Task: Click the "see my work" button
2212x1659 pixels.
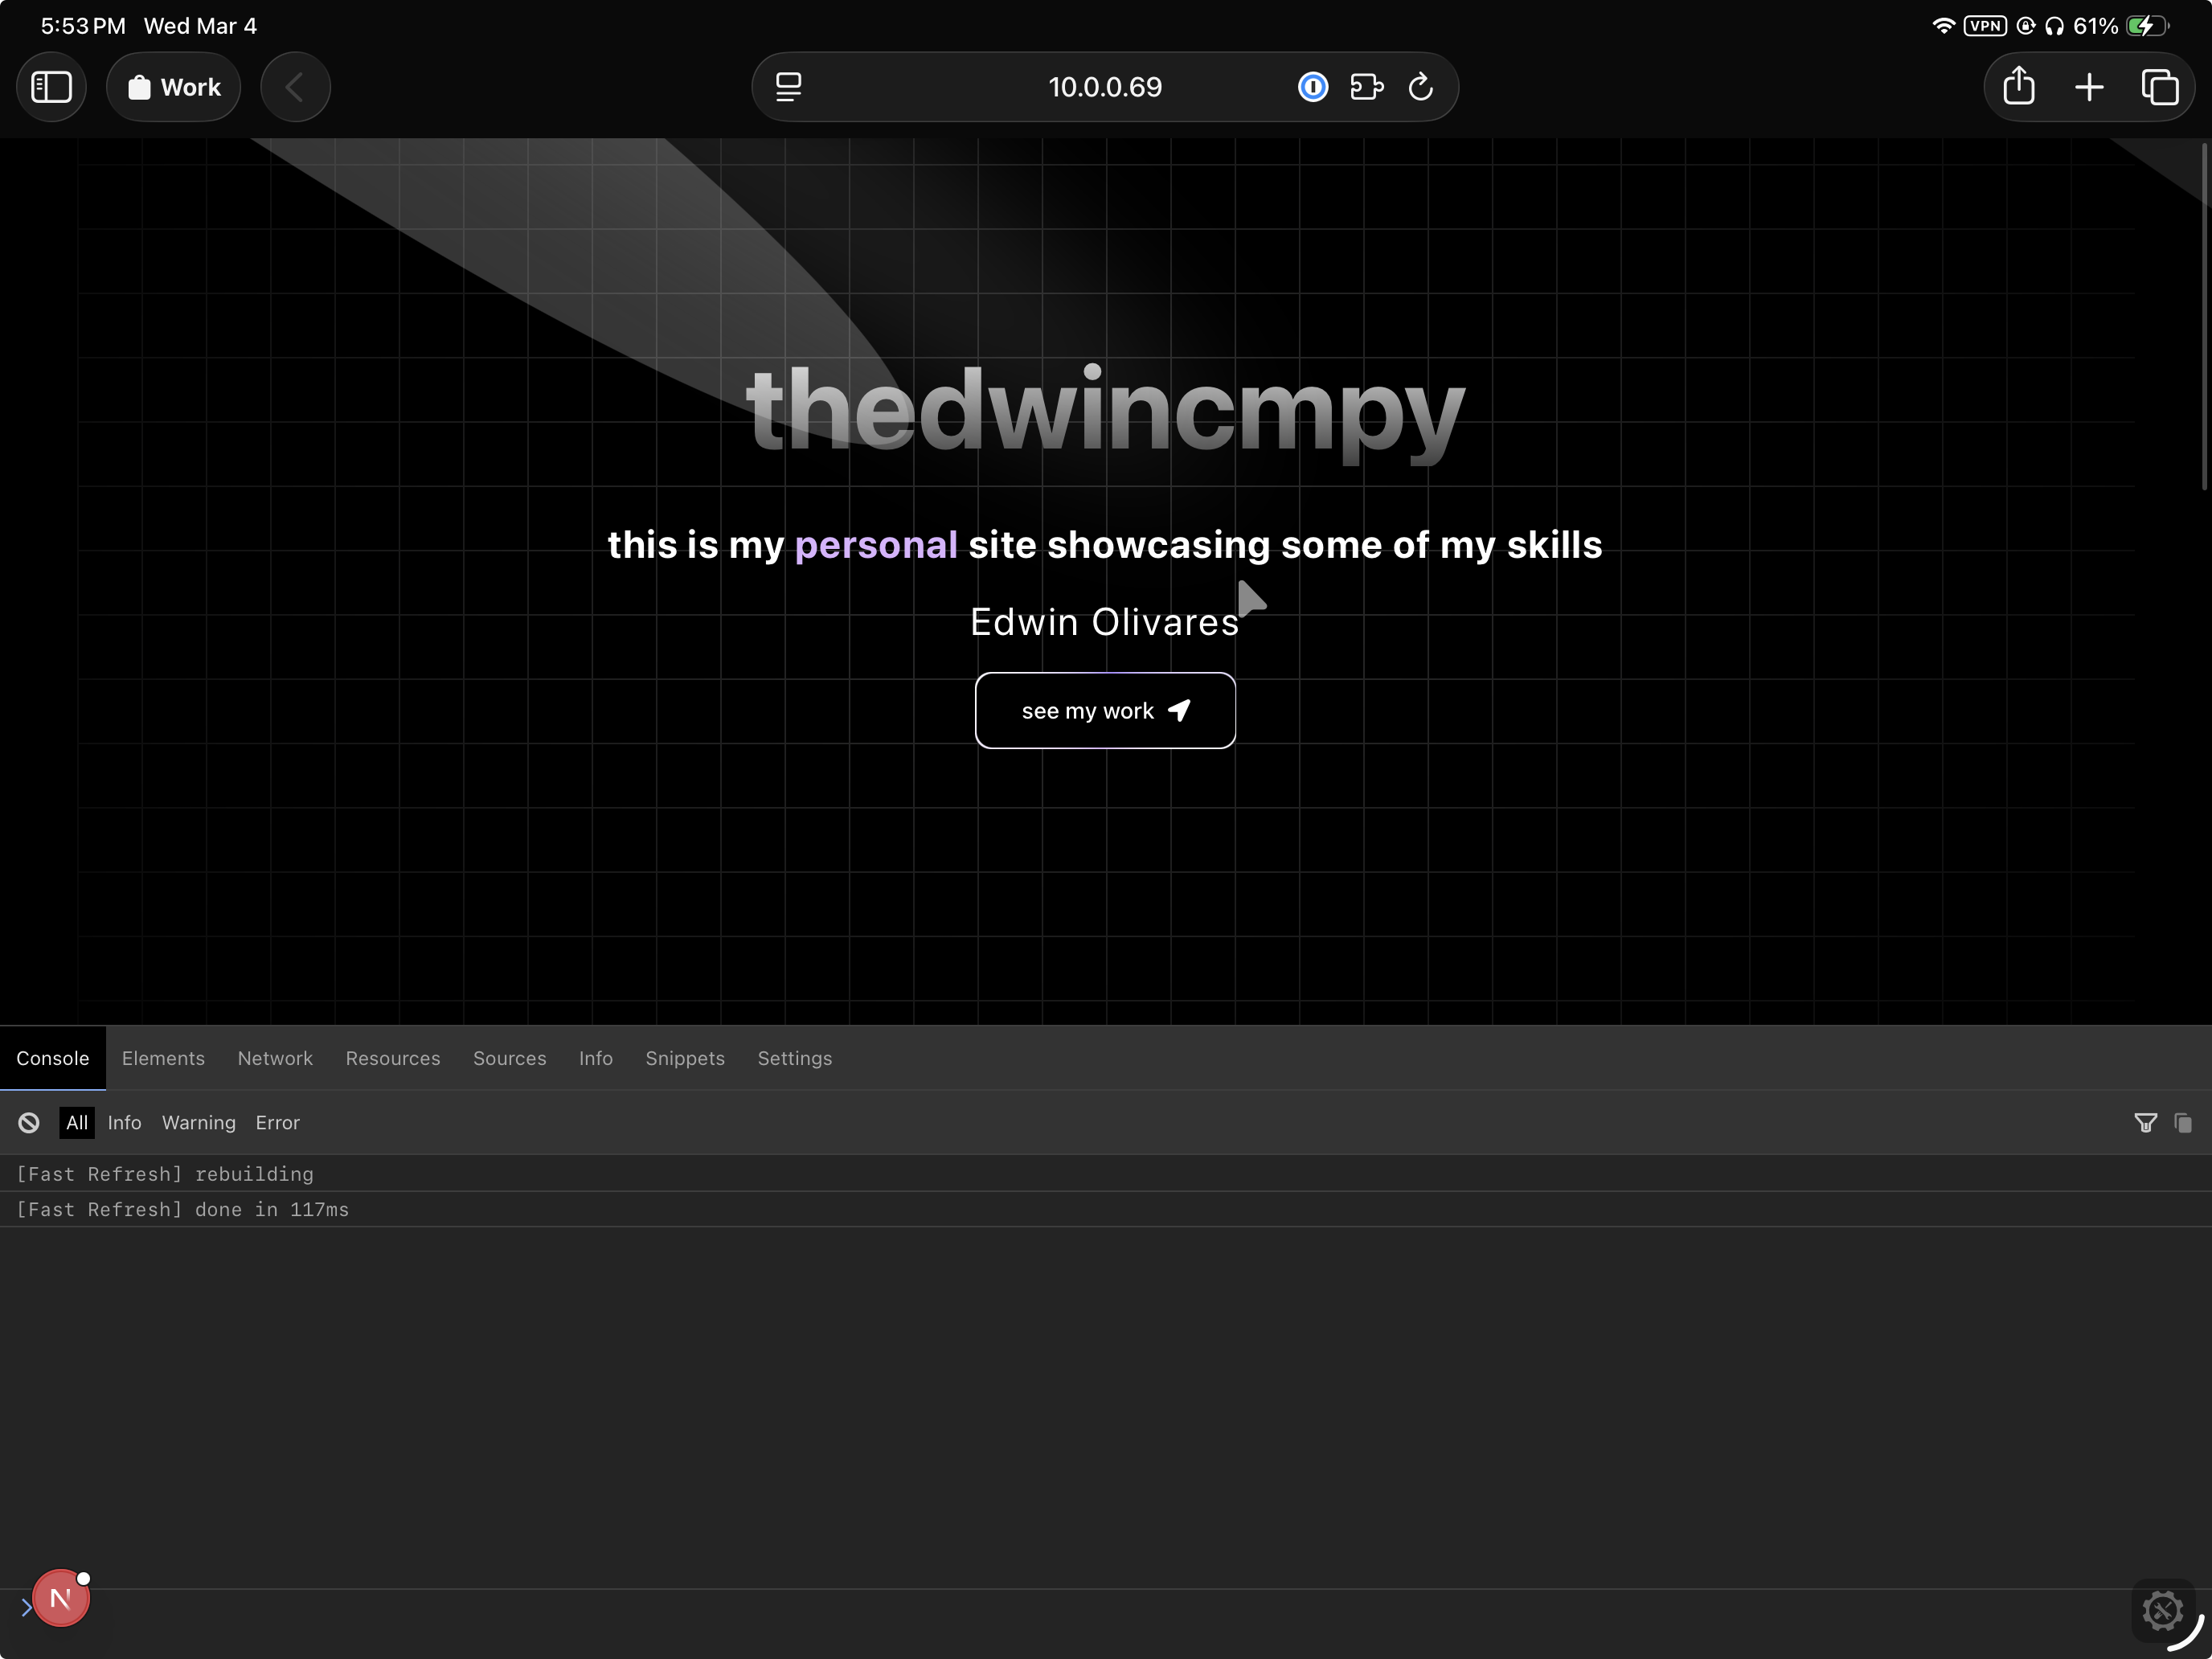Action: pyautogui.click(x=1105, y=710)
